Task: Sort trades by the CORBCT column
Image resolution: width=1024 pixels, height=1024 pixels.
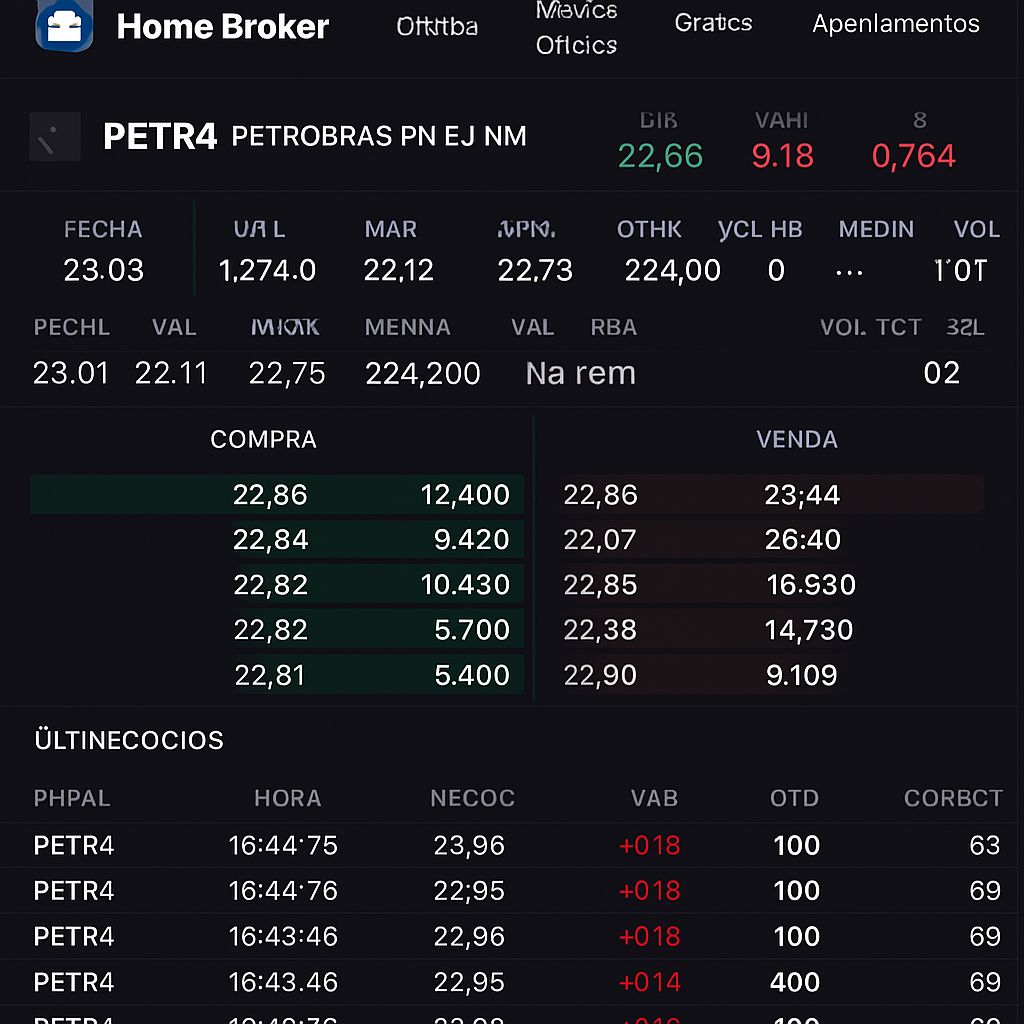Action: pyautogui.click(x=952, y=798)
